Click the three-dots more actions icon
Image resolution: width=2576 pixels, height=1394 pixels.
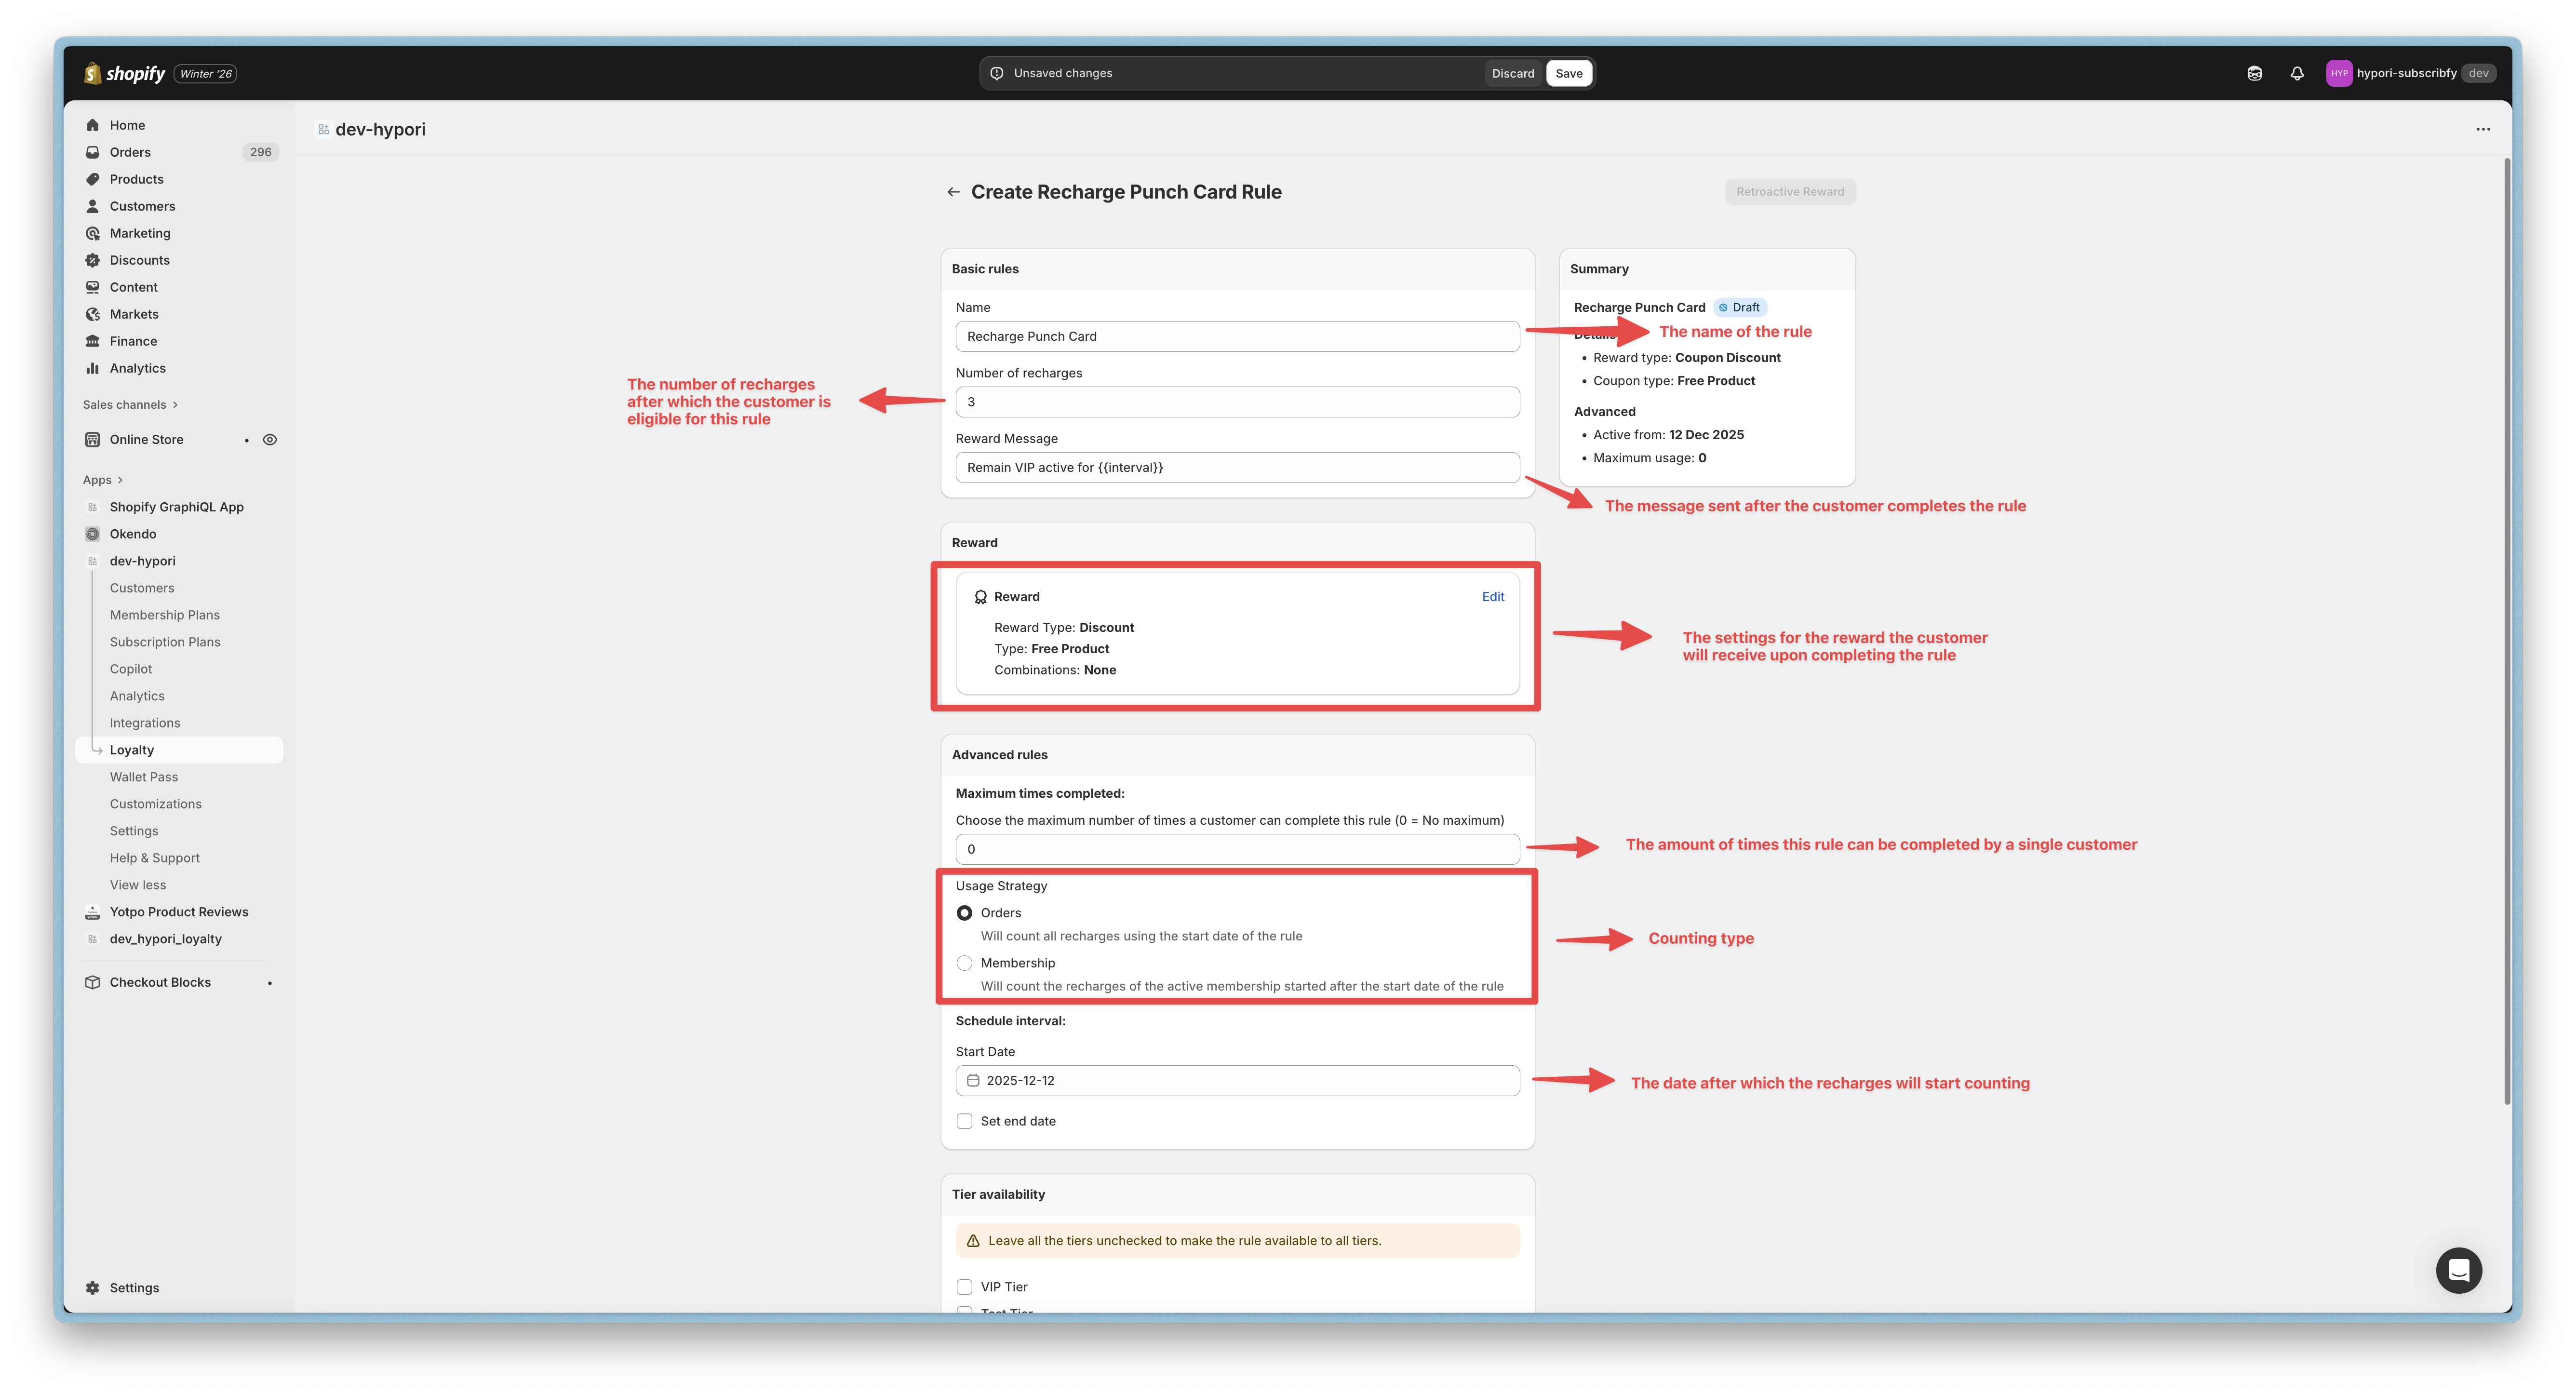pos(2483,129)
